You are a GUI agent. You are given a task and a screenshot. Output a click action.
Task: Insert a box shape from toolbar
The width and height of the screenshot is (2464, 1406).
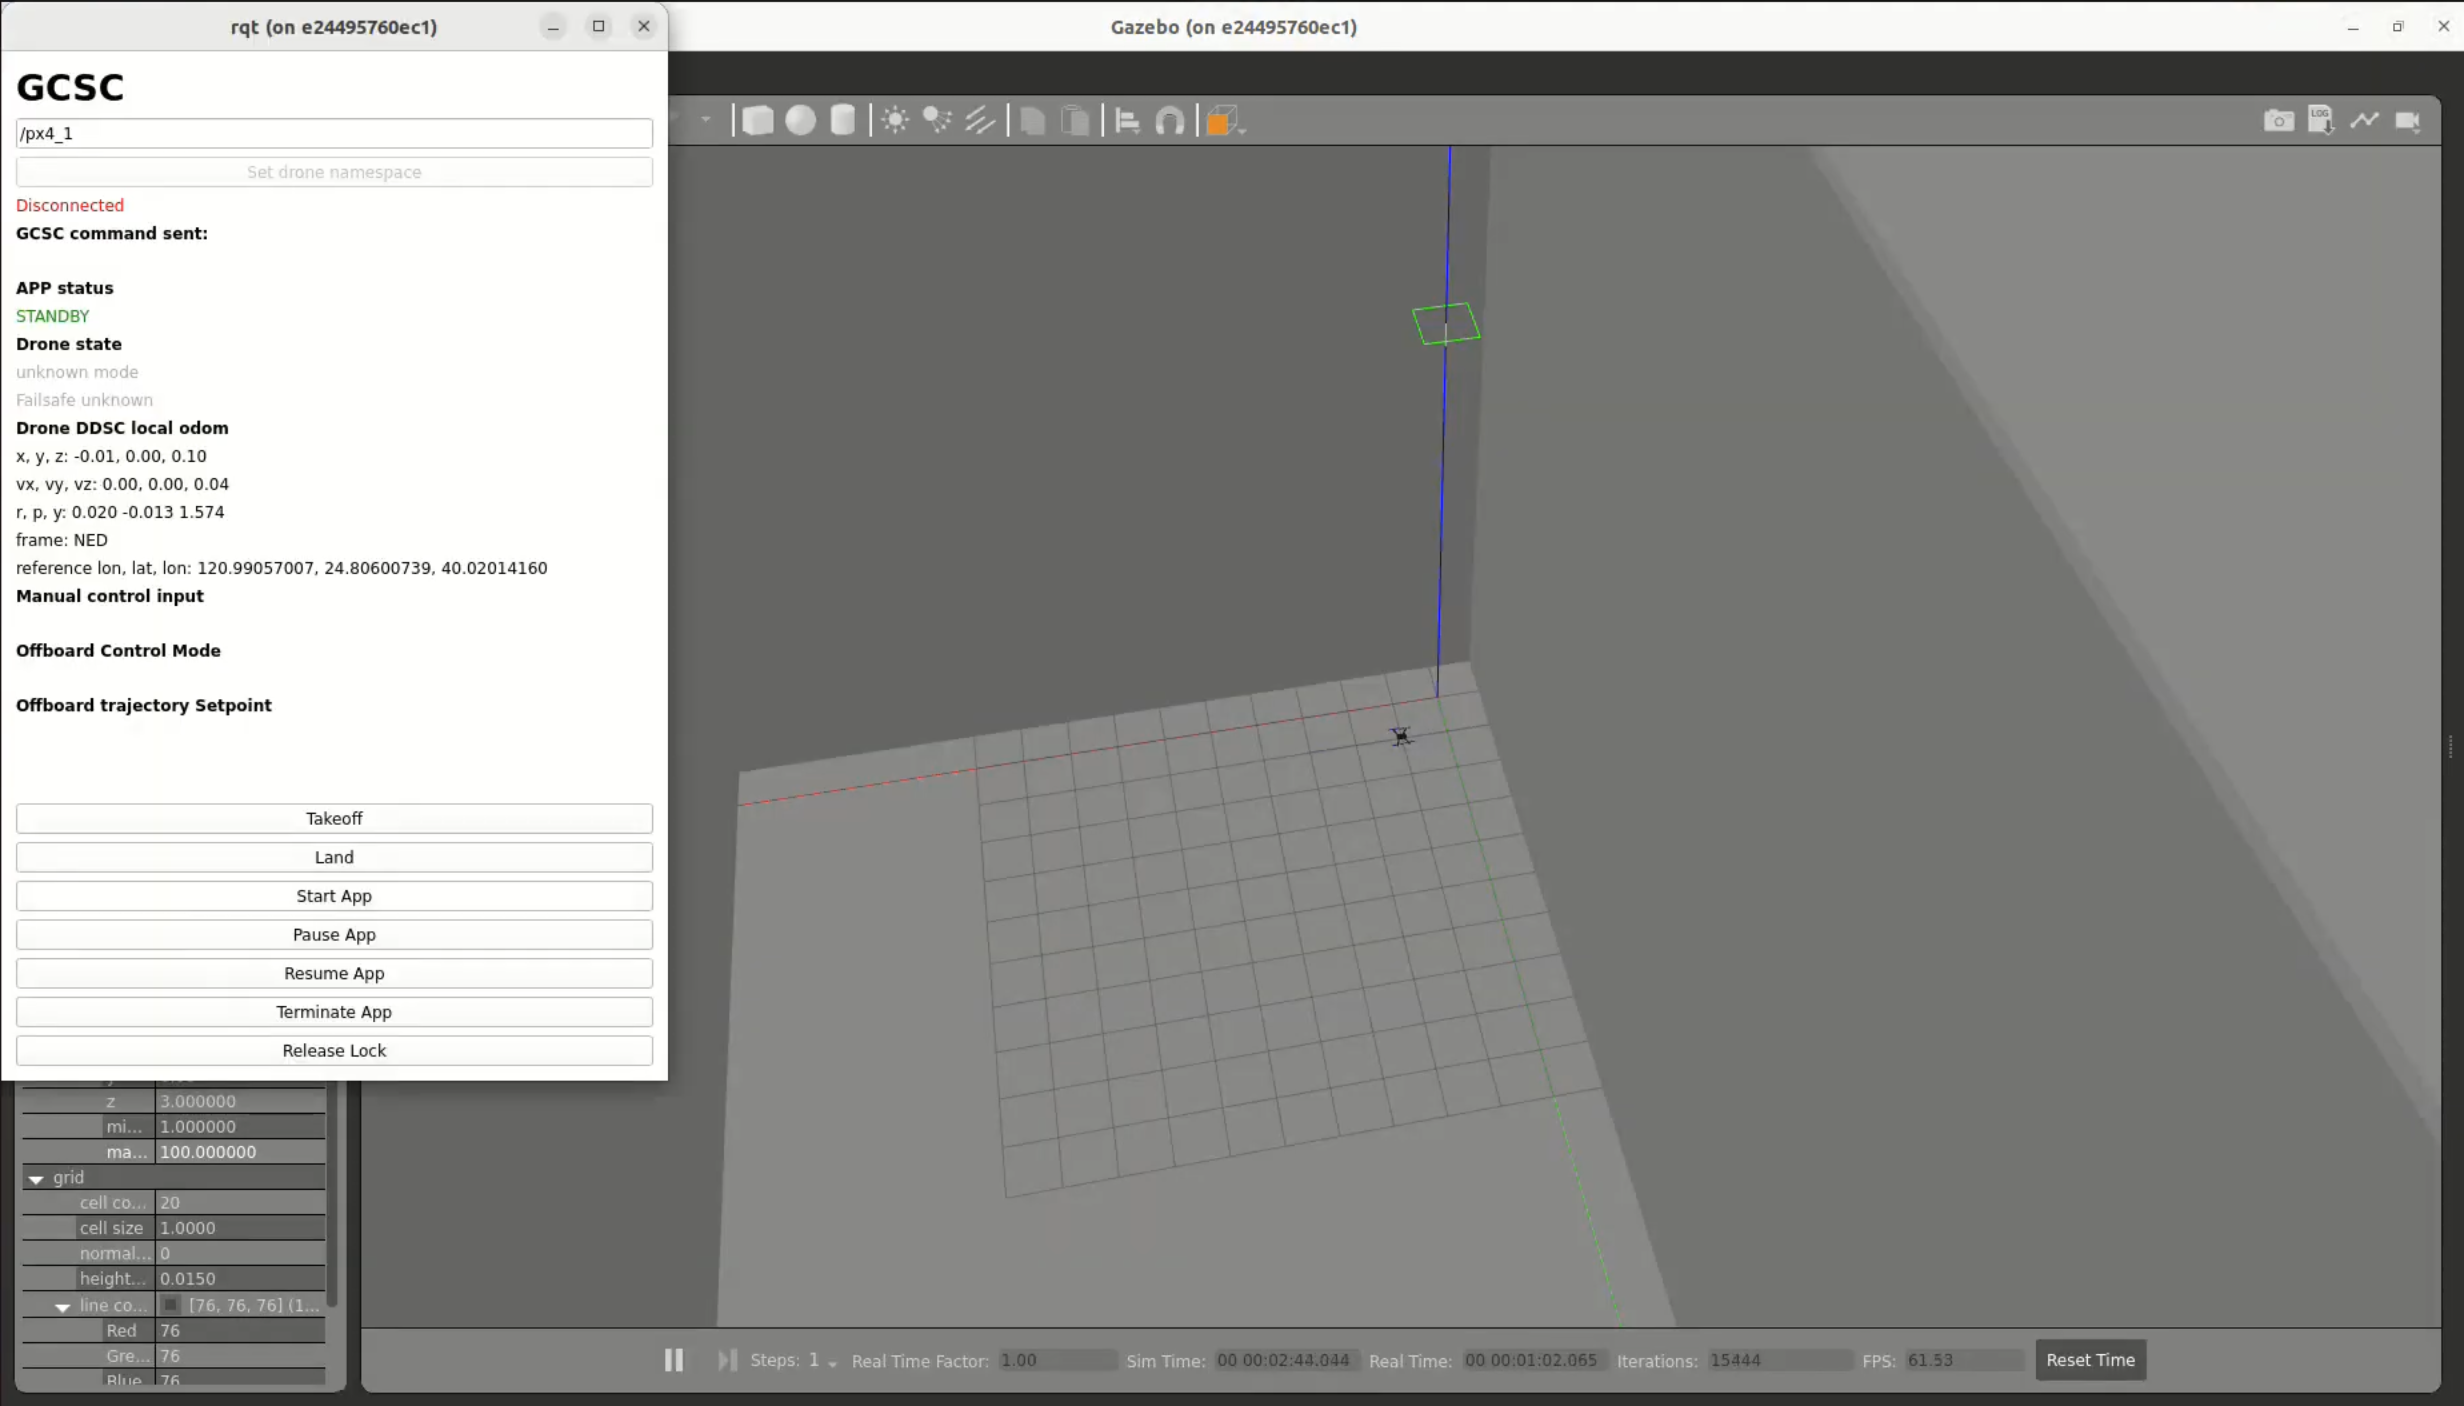coord(757,121)
